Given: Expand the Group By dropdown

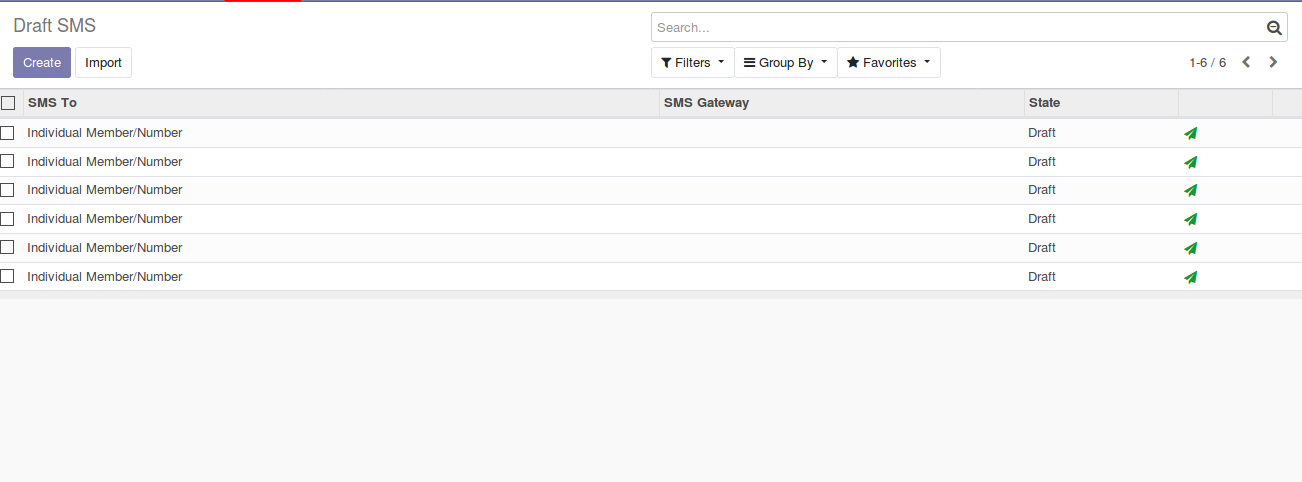Looking at the screenshot, I should pos(785,63).
